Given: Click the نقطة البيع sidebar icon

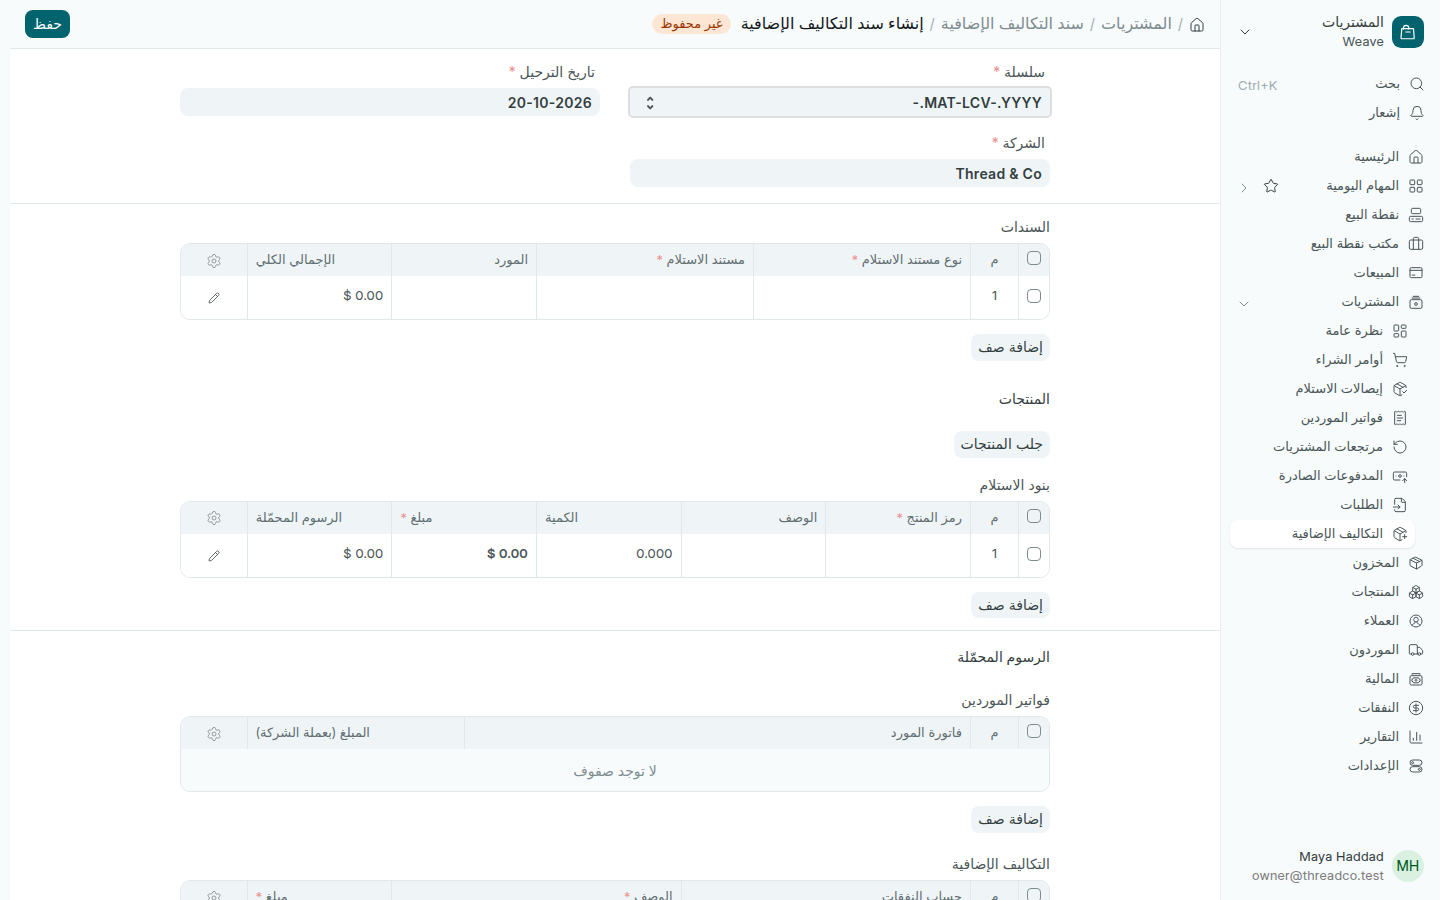Looking at the screenshot, I should click(1416, 215).
